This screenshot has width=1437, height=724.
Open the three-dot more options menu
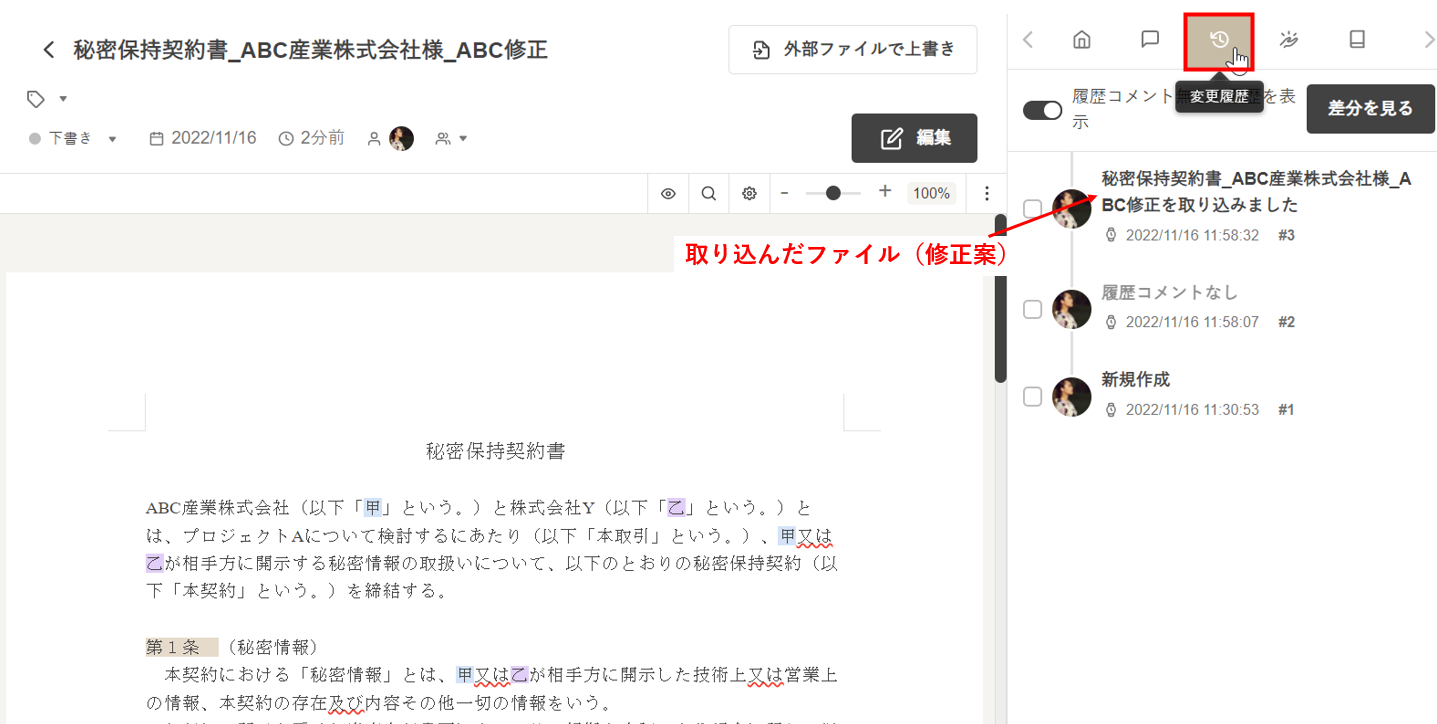(x=986, y=194)
